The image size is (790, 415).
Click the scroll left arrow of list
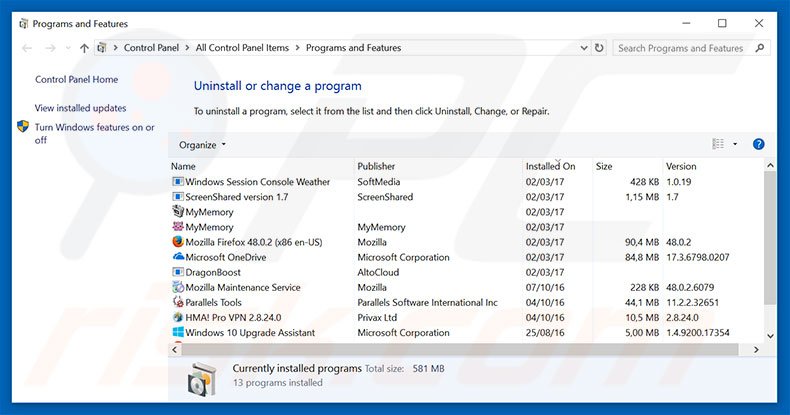coord(175,349)
